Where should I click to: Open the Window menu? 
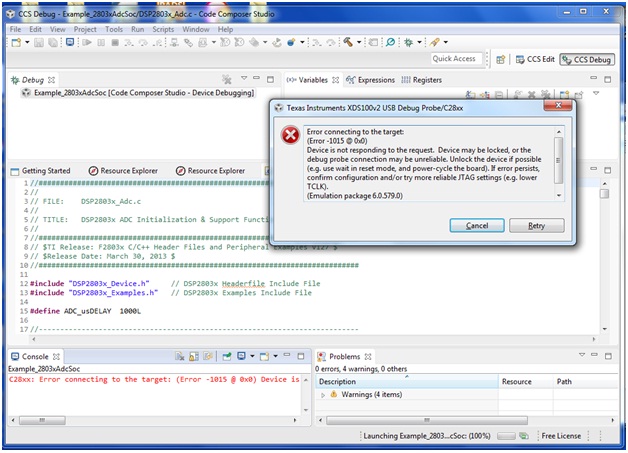tap(196, 29)
